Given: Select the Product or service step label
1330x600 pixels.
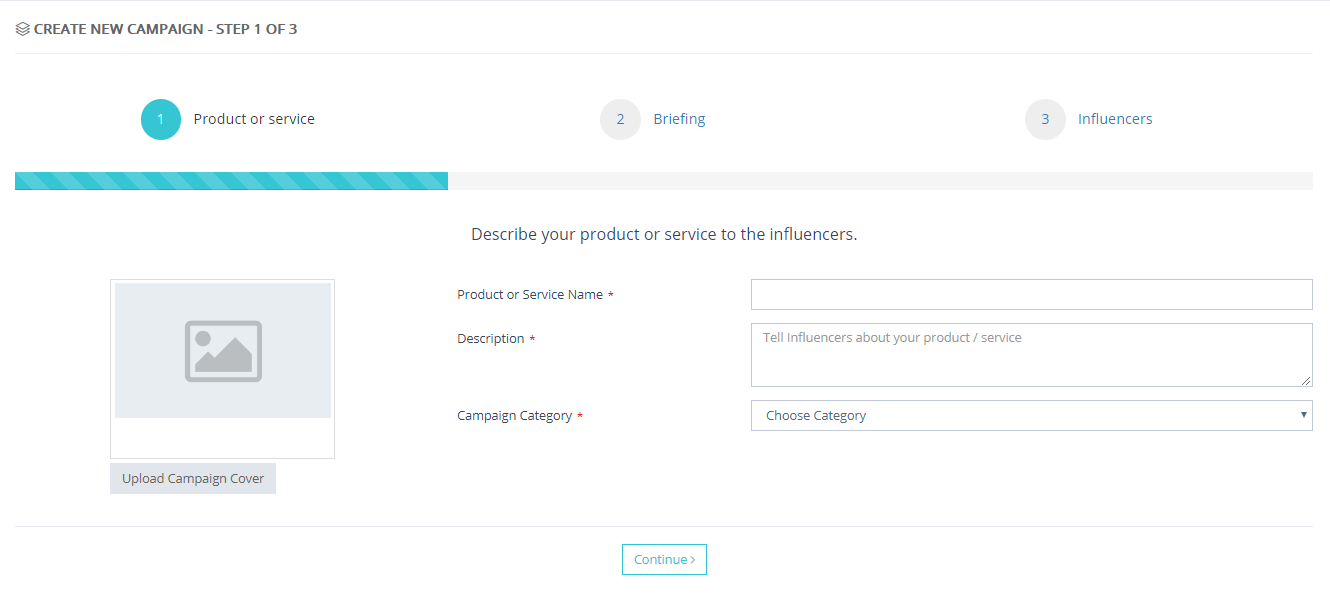Looking at the screenshot, I should pos(254,119).
